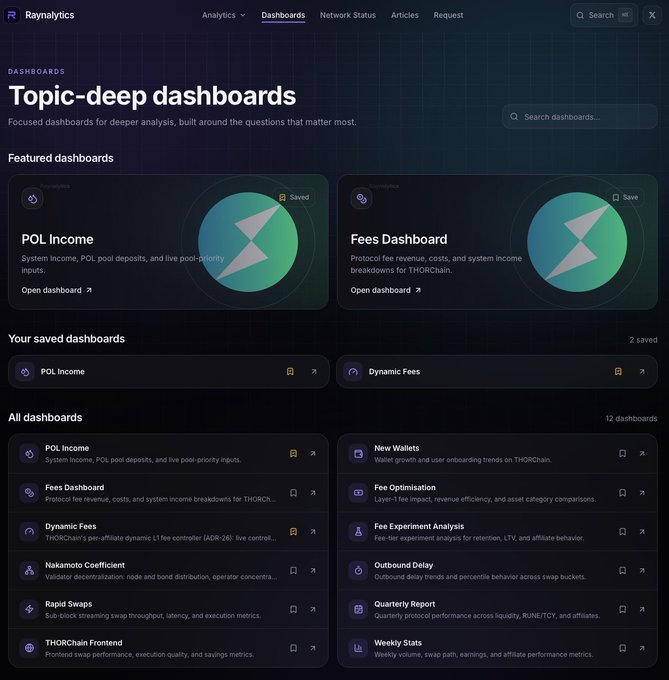Remove POL Income bookmark in saved dashboards
Screen dimensions: 669x680
click(x=290, y=372)
